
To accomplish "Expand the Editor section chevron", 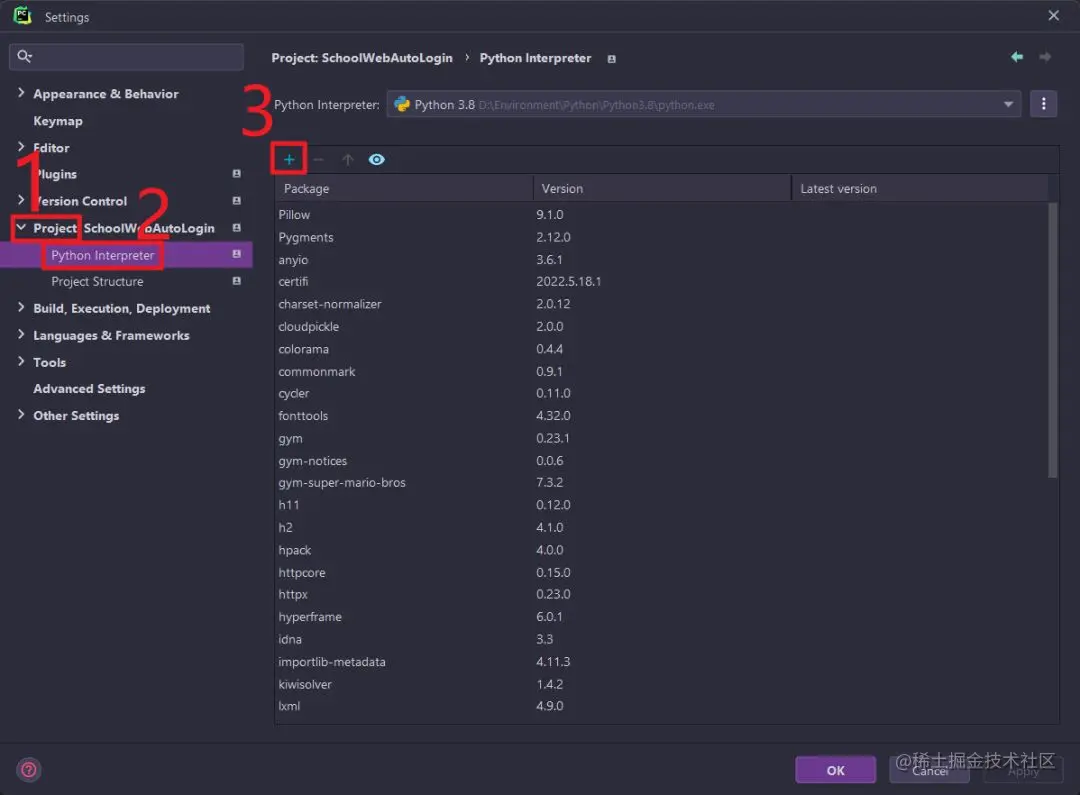I will (21, 147).
